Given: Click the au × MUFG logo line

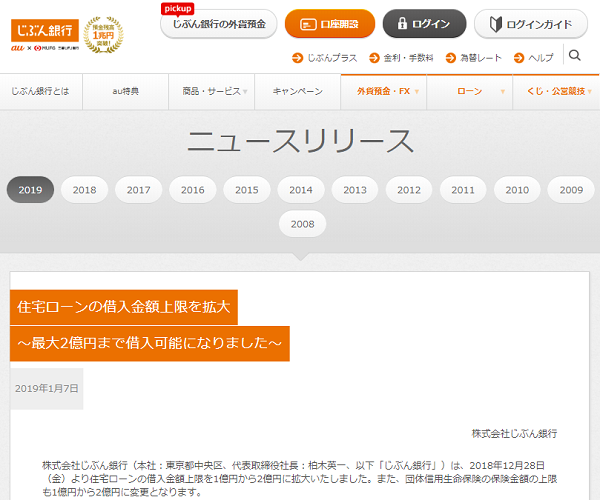Looking at the screenshot, I should (x=45, y=48).
